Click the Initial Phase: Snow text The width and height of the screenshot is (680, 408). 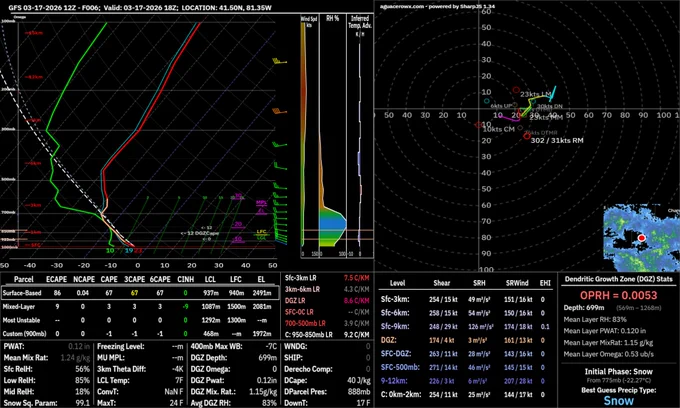pos(618,372)
